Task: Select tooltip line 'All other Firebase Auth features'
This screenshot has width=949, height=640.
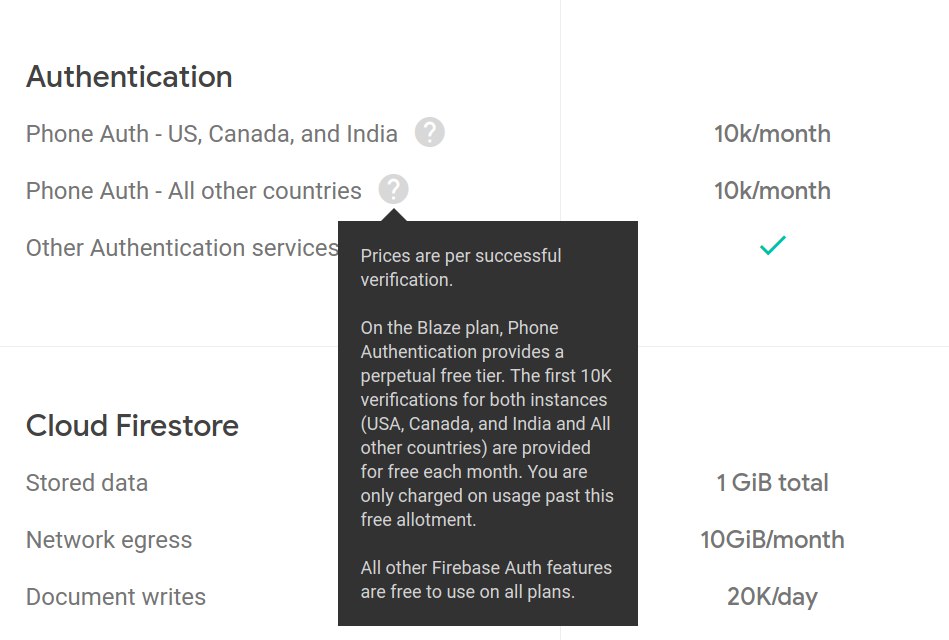Action: coord(486,567)
